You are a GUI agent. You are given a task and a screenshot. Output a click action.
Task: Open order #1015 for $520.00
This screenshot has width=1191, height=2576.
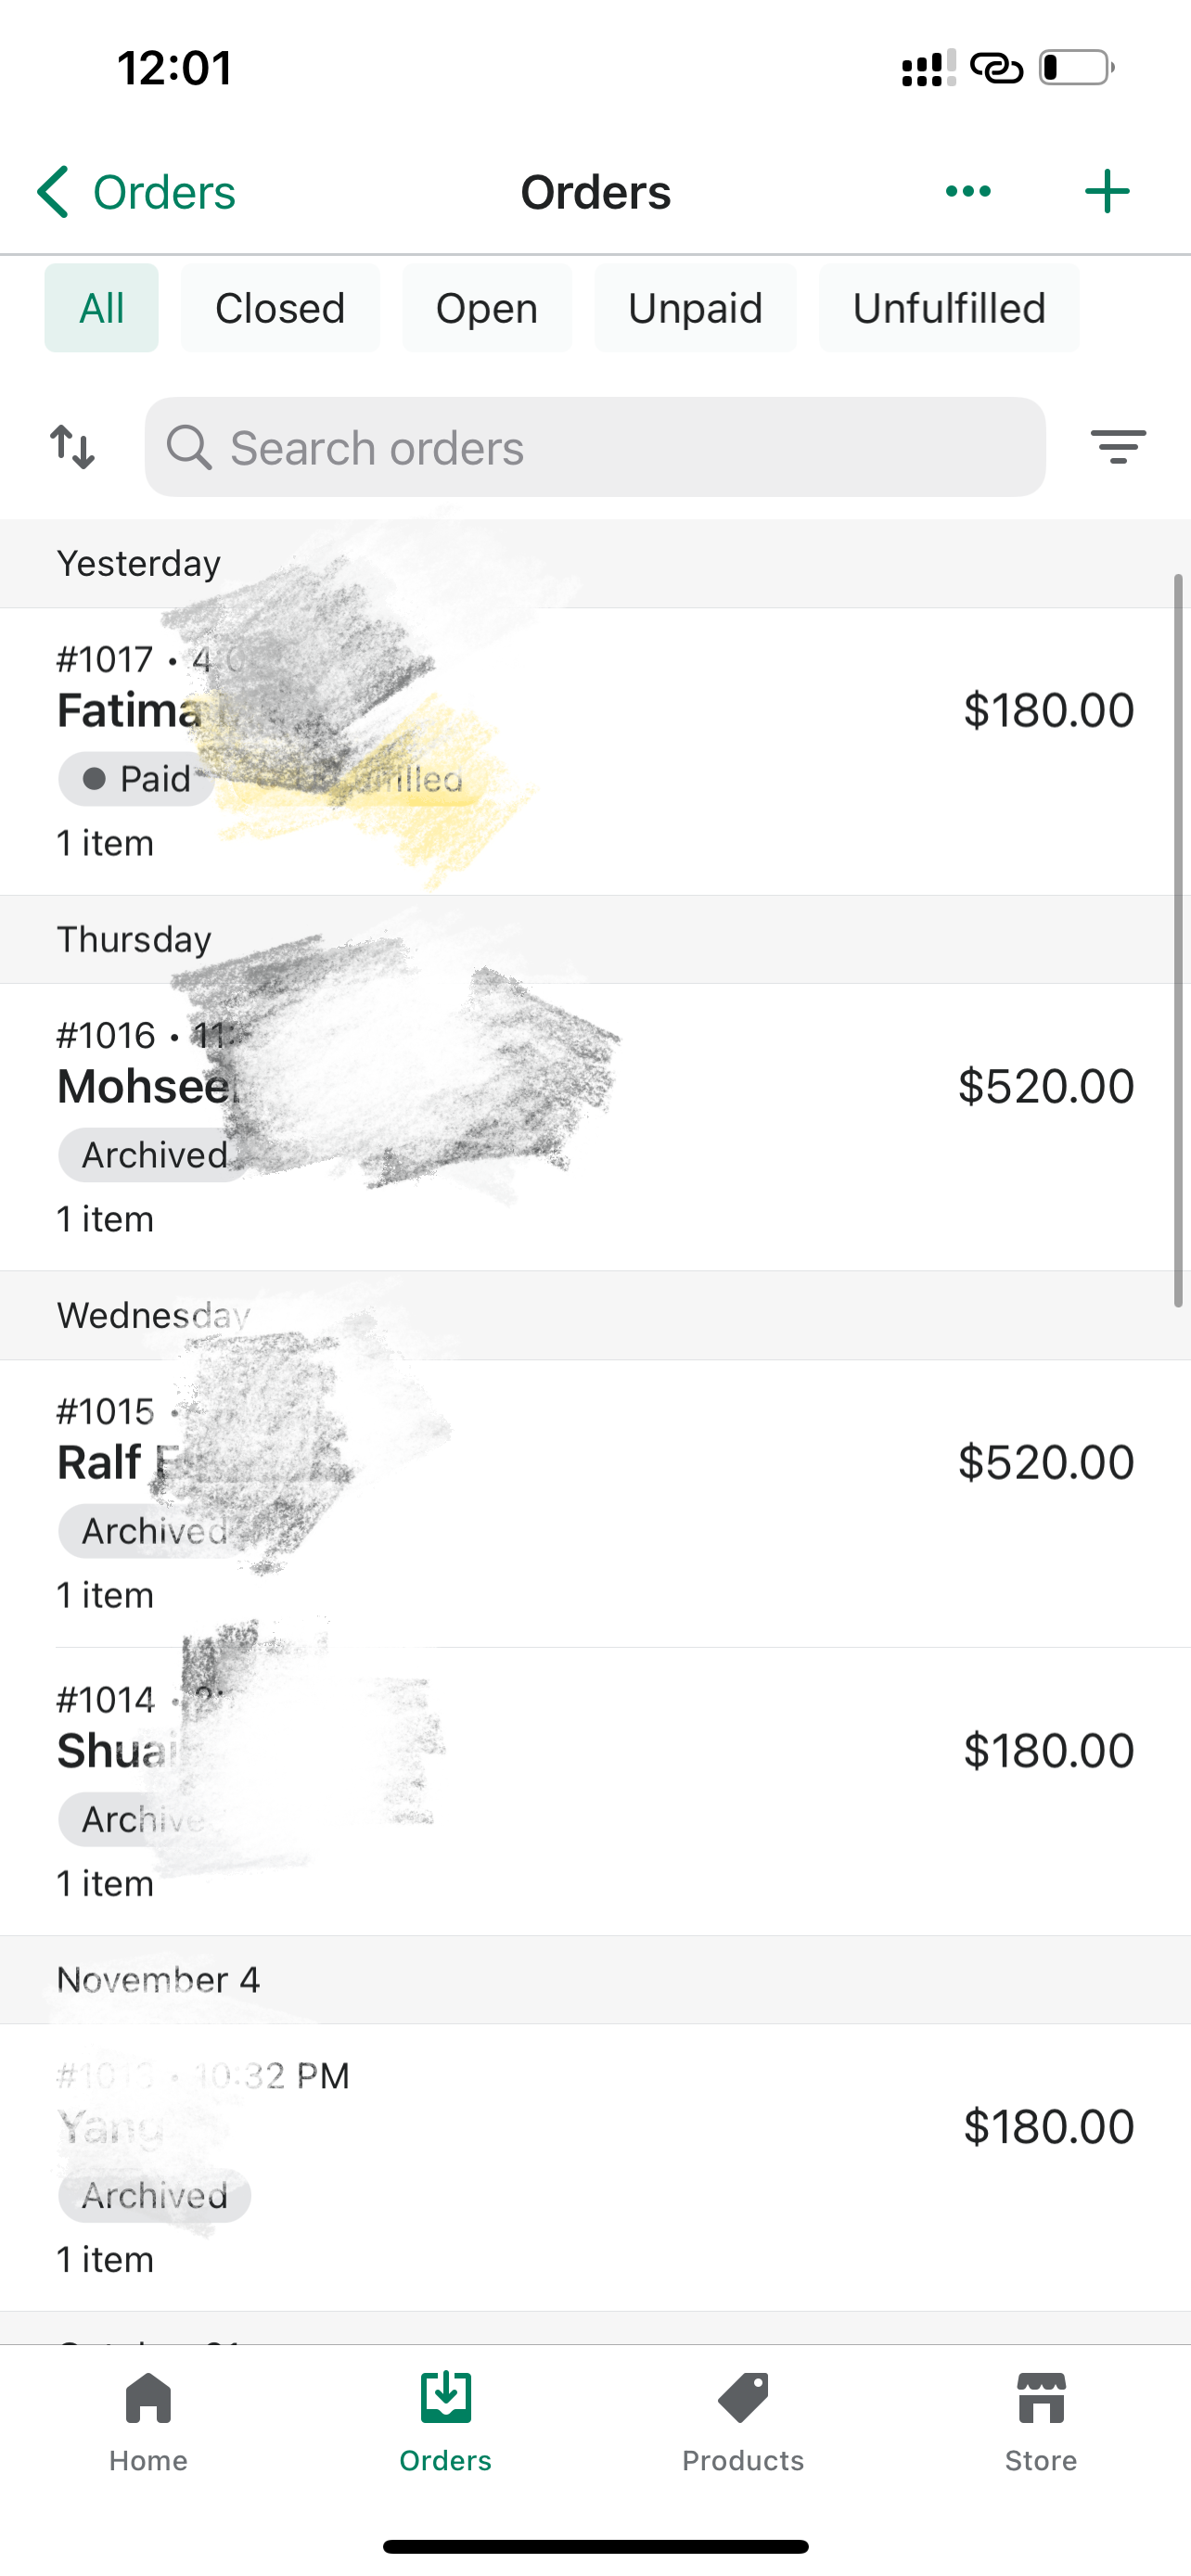[x=700, y=1502]
